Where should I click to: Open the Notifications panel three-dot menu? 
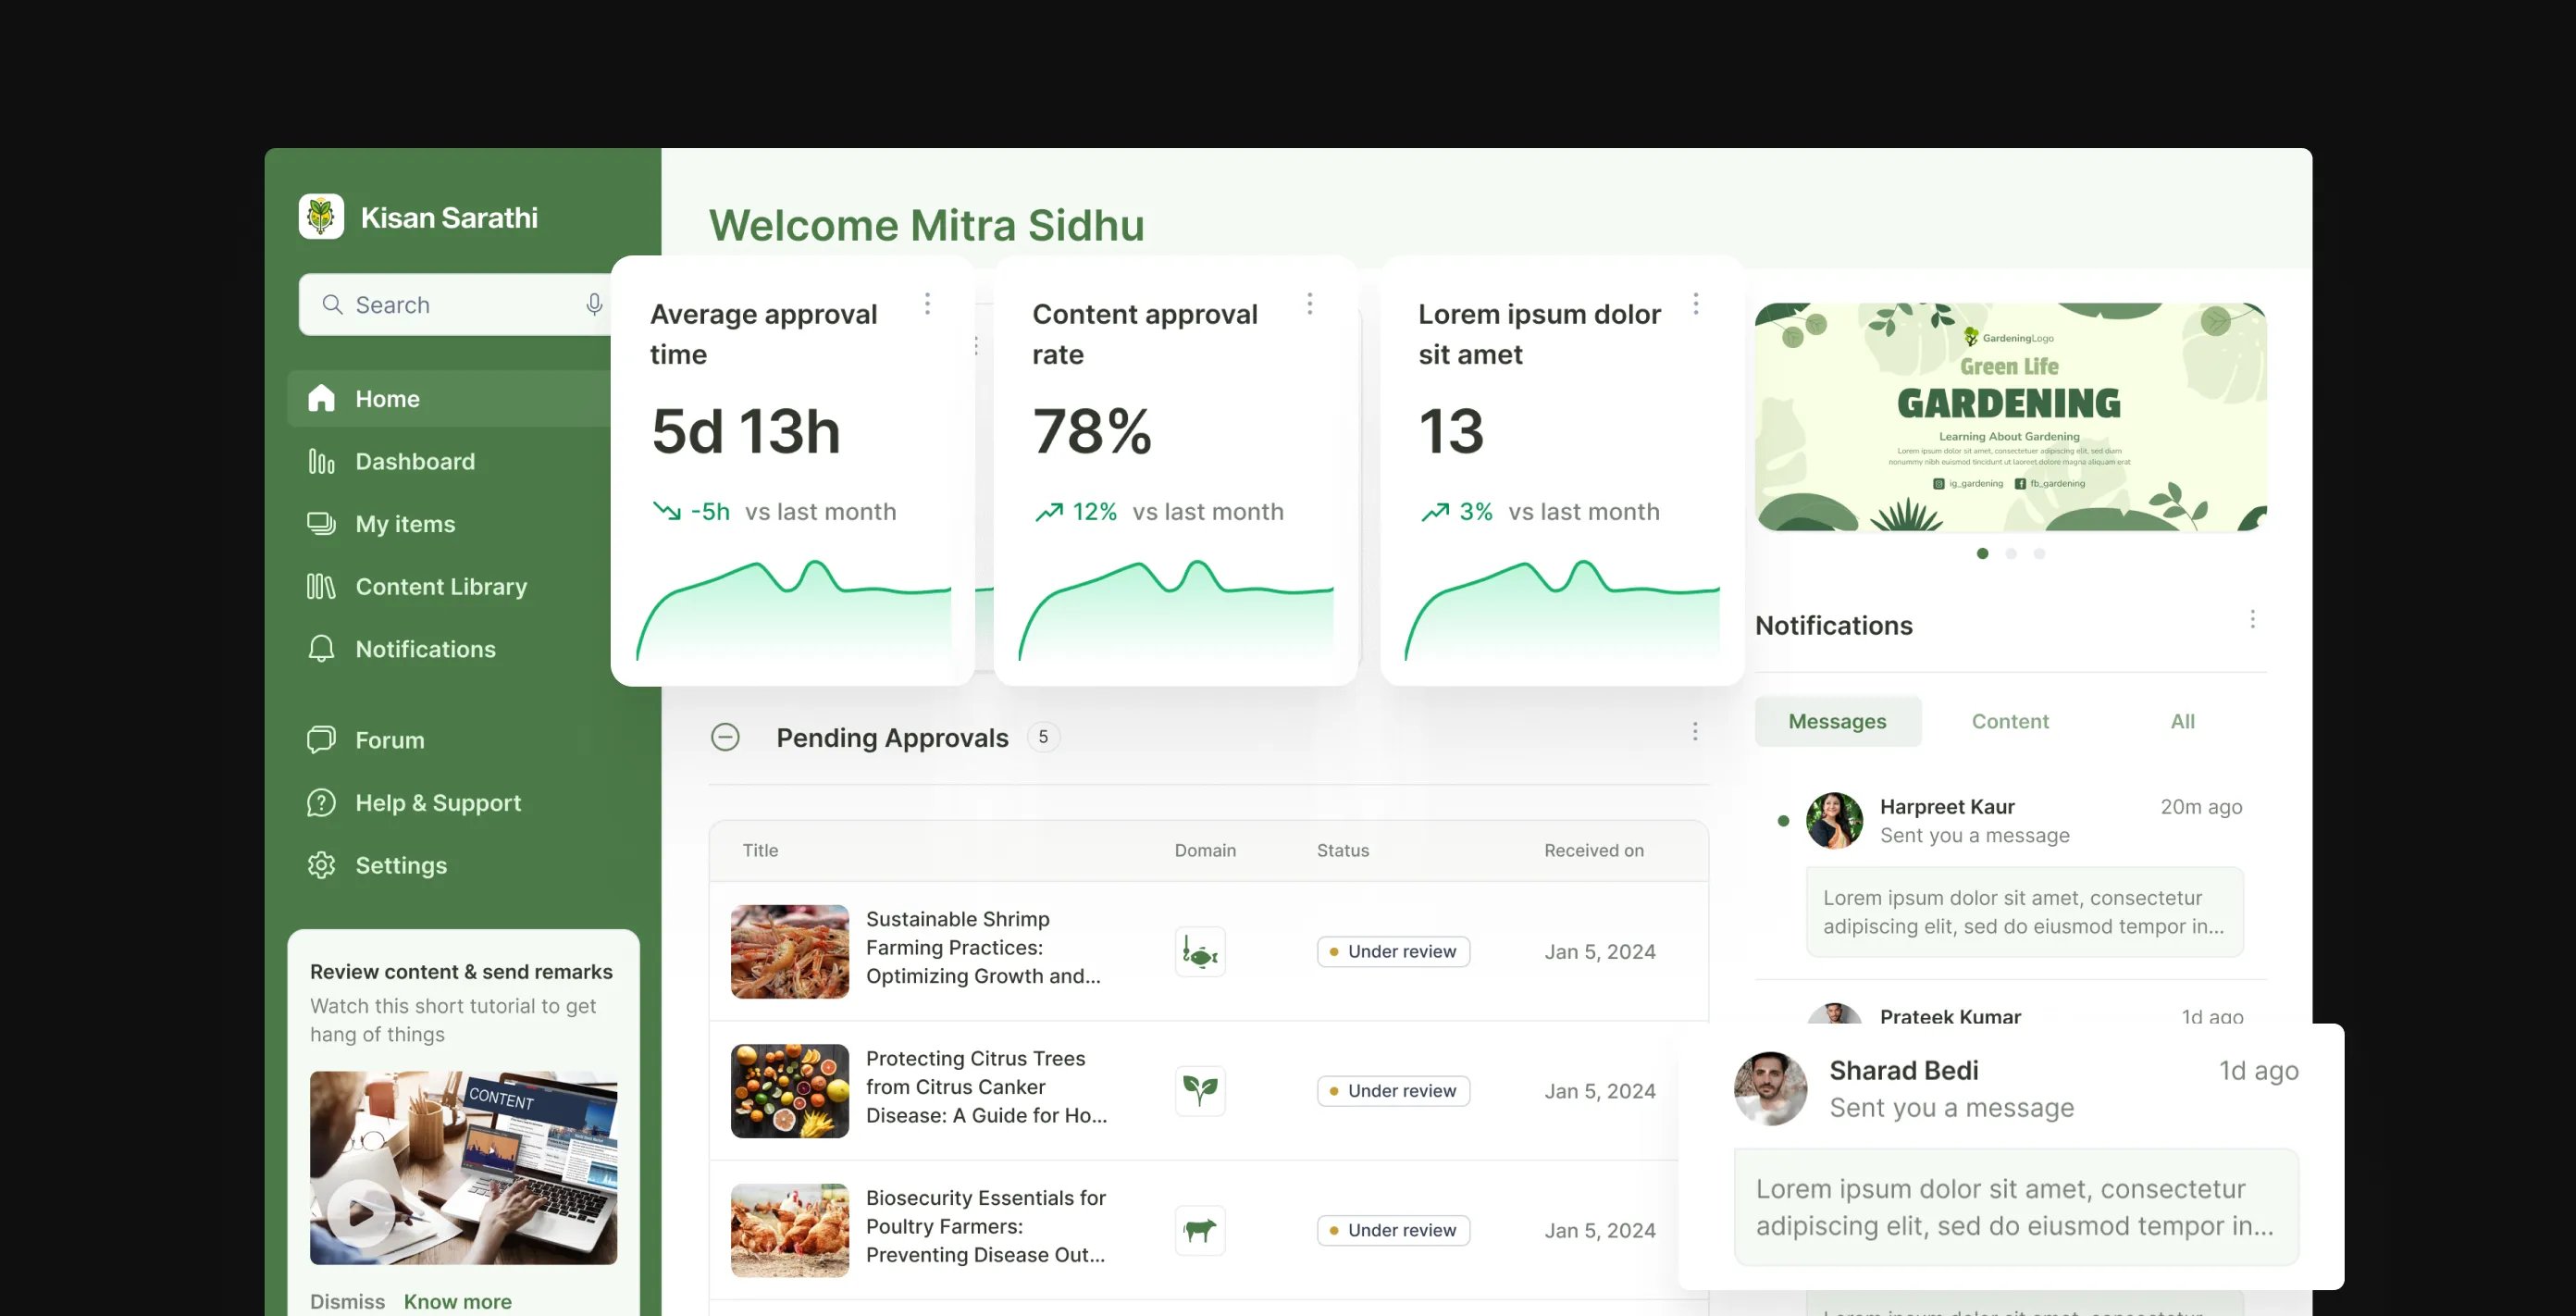(x=2253, y=619)
